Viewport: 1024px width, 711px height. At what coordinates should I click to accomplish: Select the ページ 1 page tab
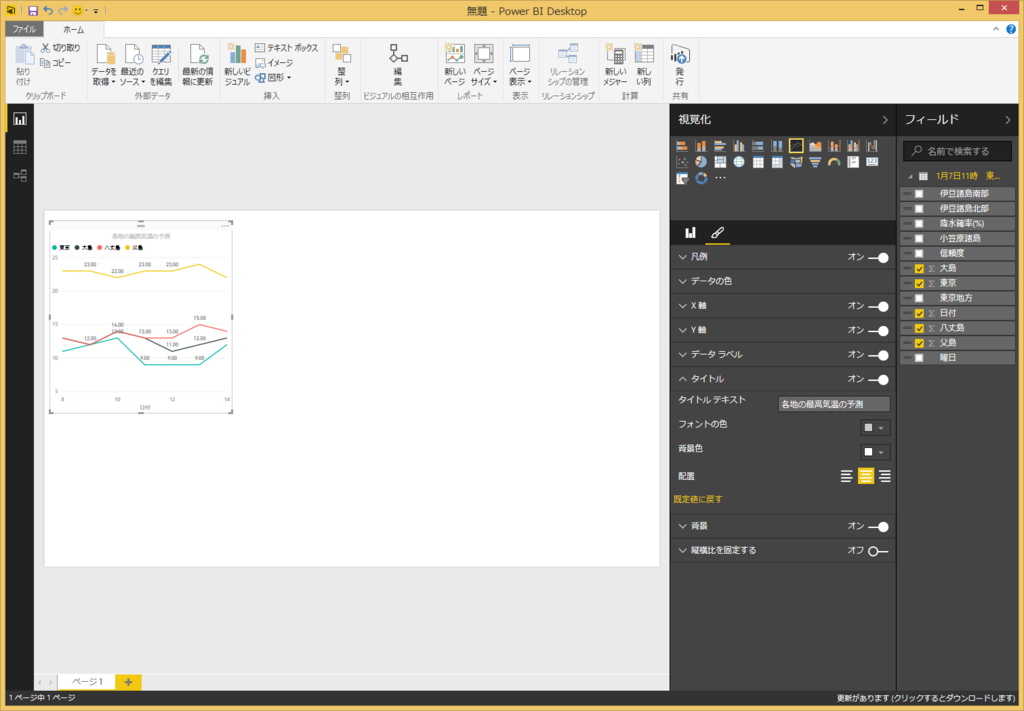click(x=87, y=682)
